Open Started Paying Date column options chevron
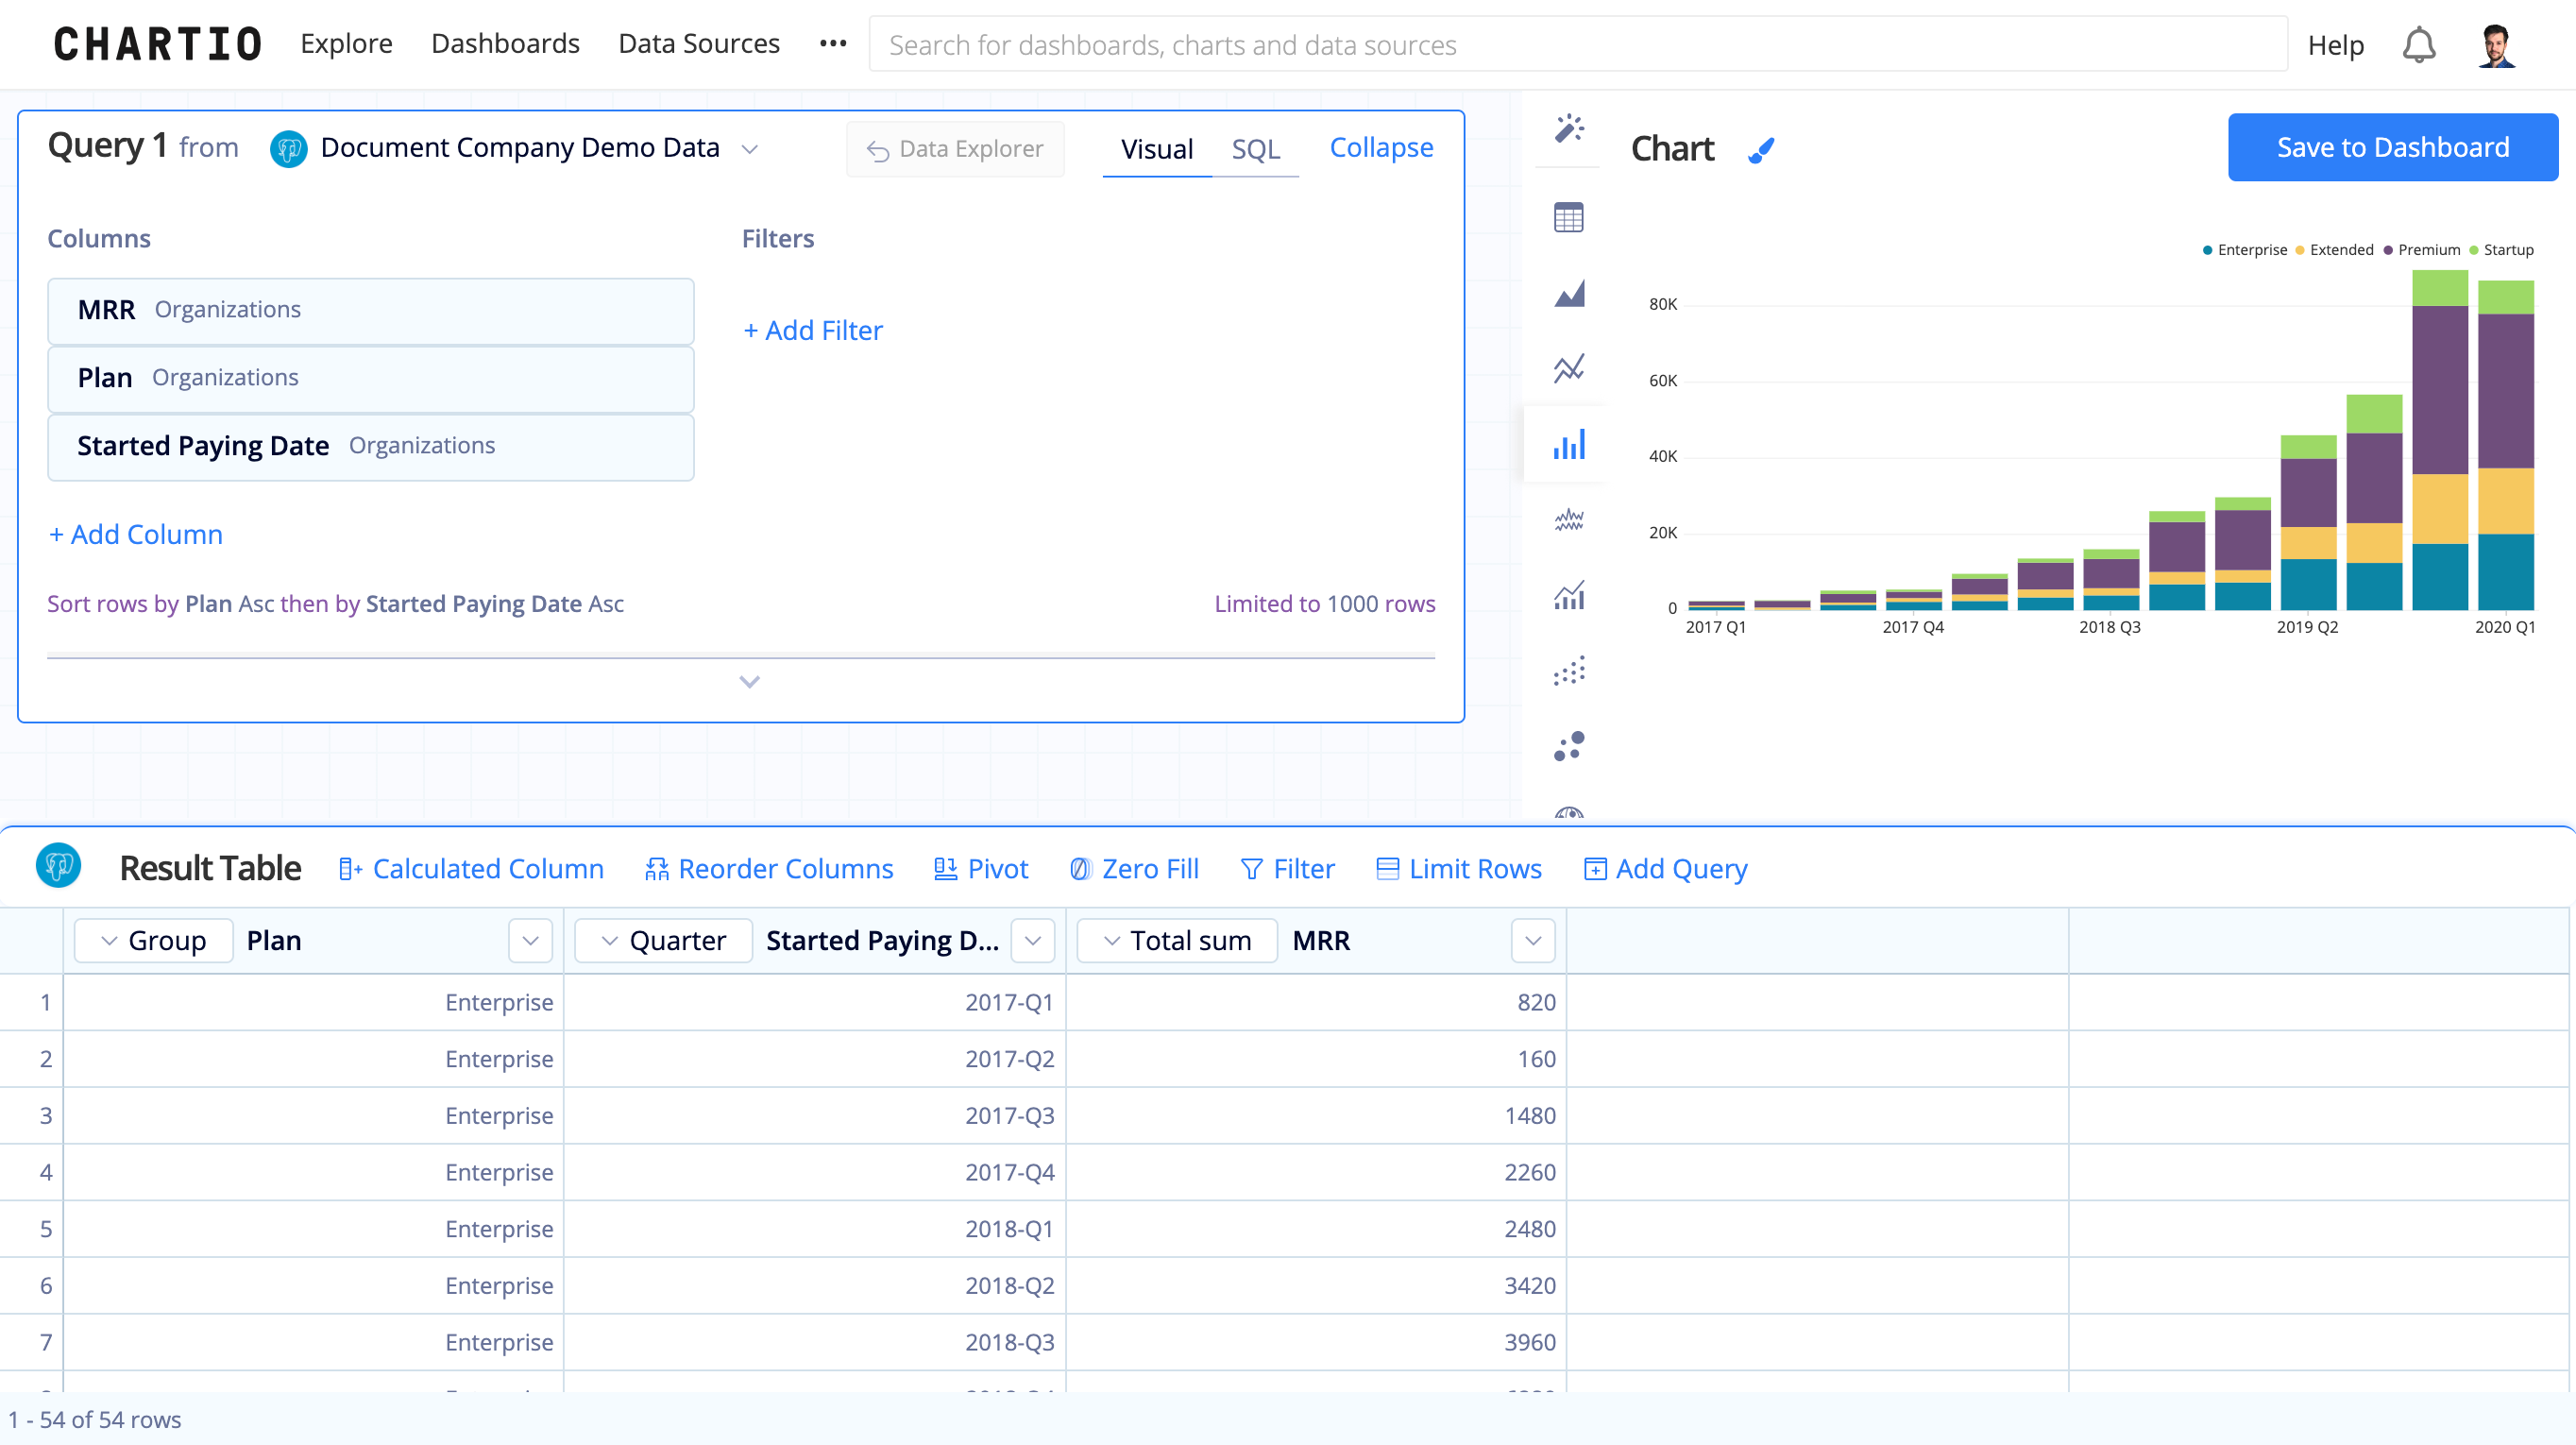The width and height of the screenshot is (2576, 1445). pos(1033,941)
